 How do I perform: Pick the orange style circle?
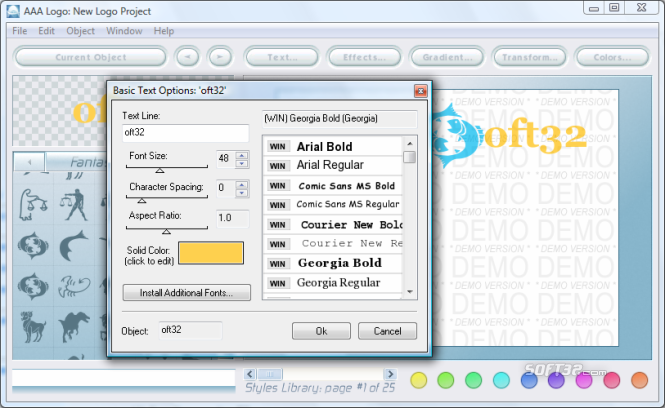tap(640, 380)
